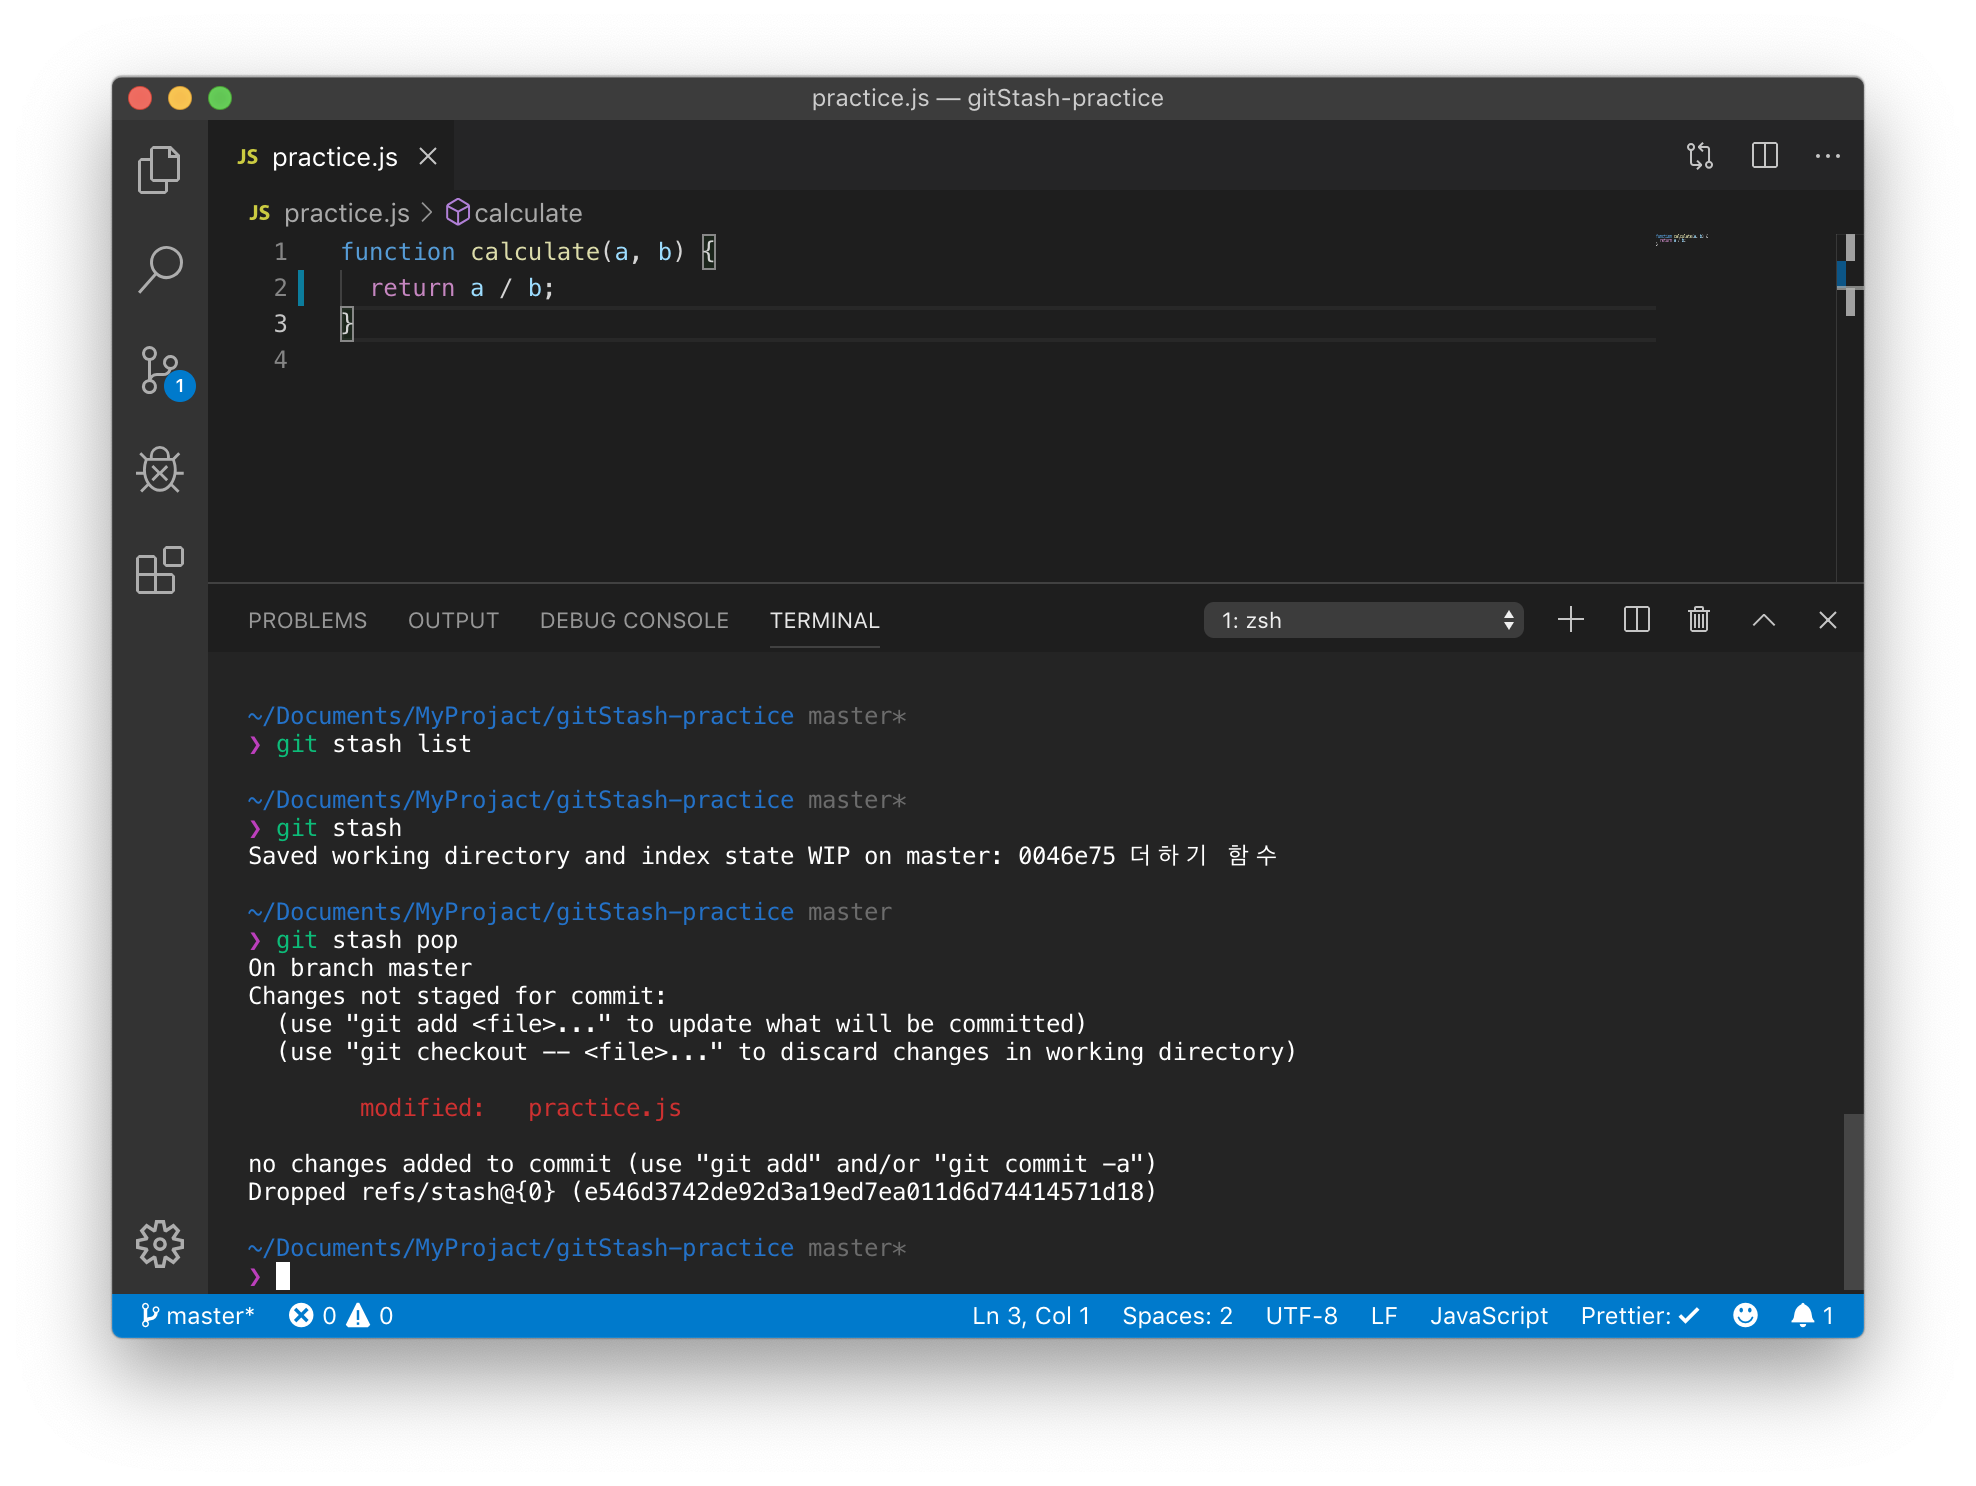Expand the calculate breadcrumb symbol
The width and height of the screenshot is (1976, 1486).
click(x=514, y=213)
